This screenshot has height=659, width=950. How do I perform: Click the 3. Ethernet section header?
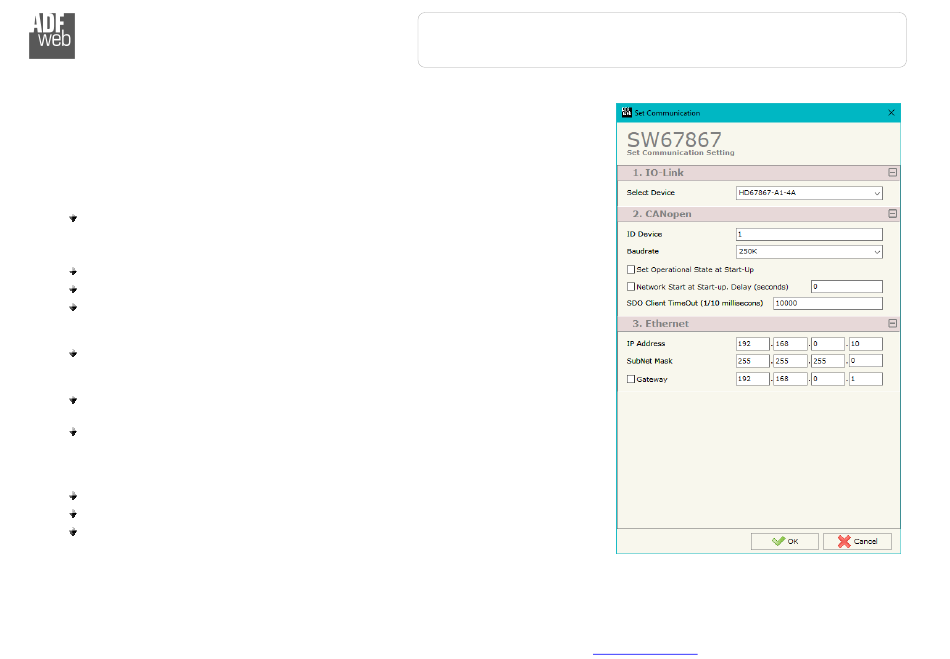[x=759, y=323]
